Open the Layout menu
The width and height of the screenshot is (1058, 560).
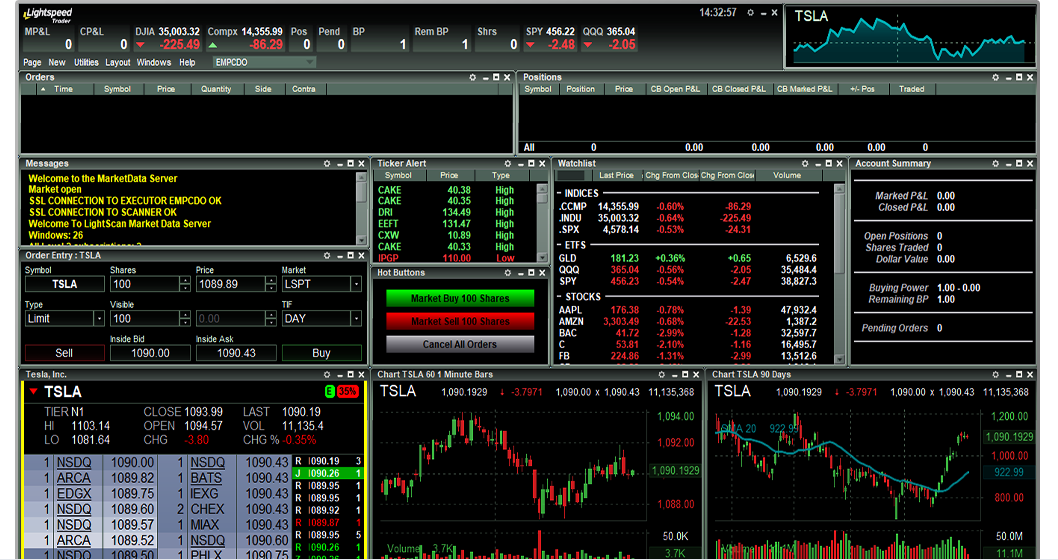(x=117, y=62)
